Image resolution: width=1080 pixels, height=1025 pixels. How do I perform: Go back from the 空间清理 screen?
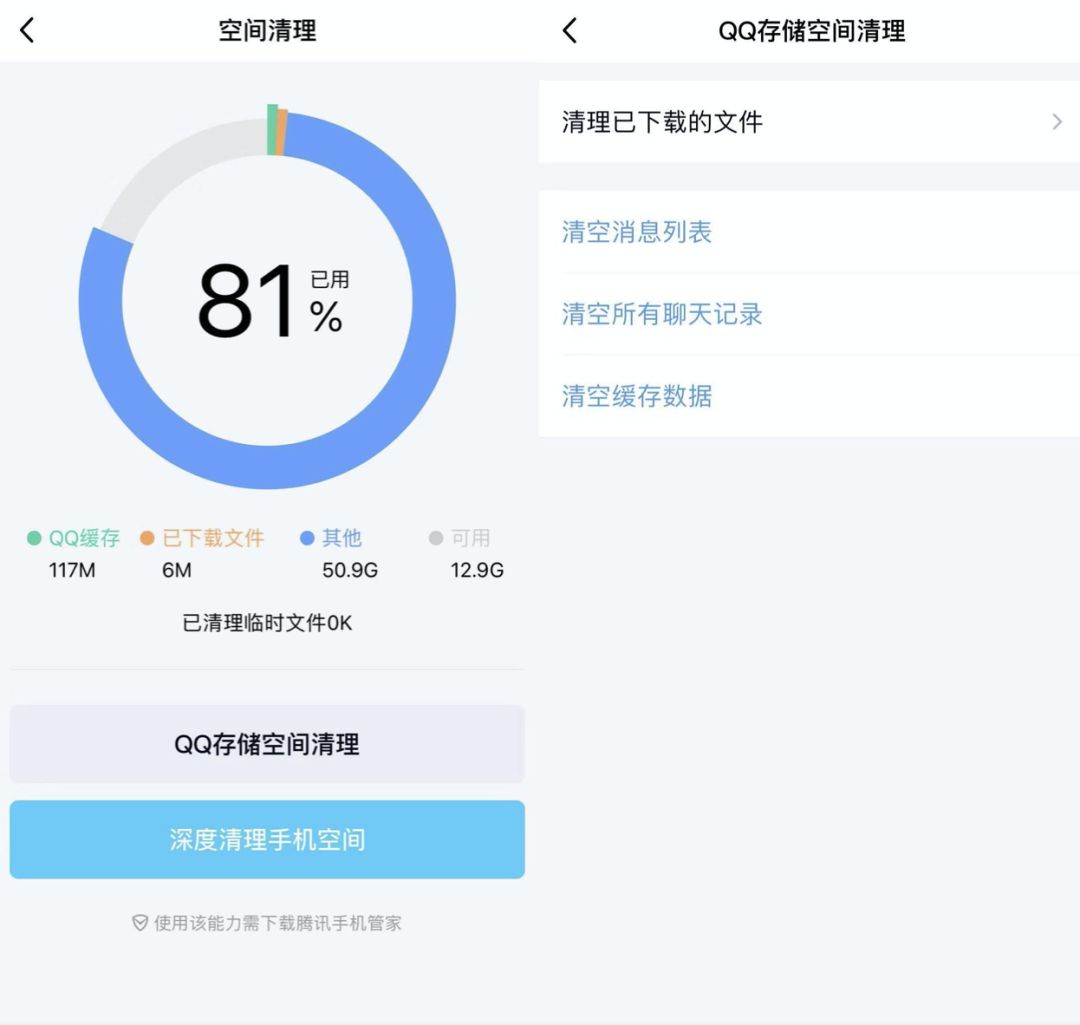tap(27, 30)
